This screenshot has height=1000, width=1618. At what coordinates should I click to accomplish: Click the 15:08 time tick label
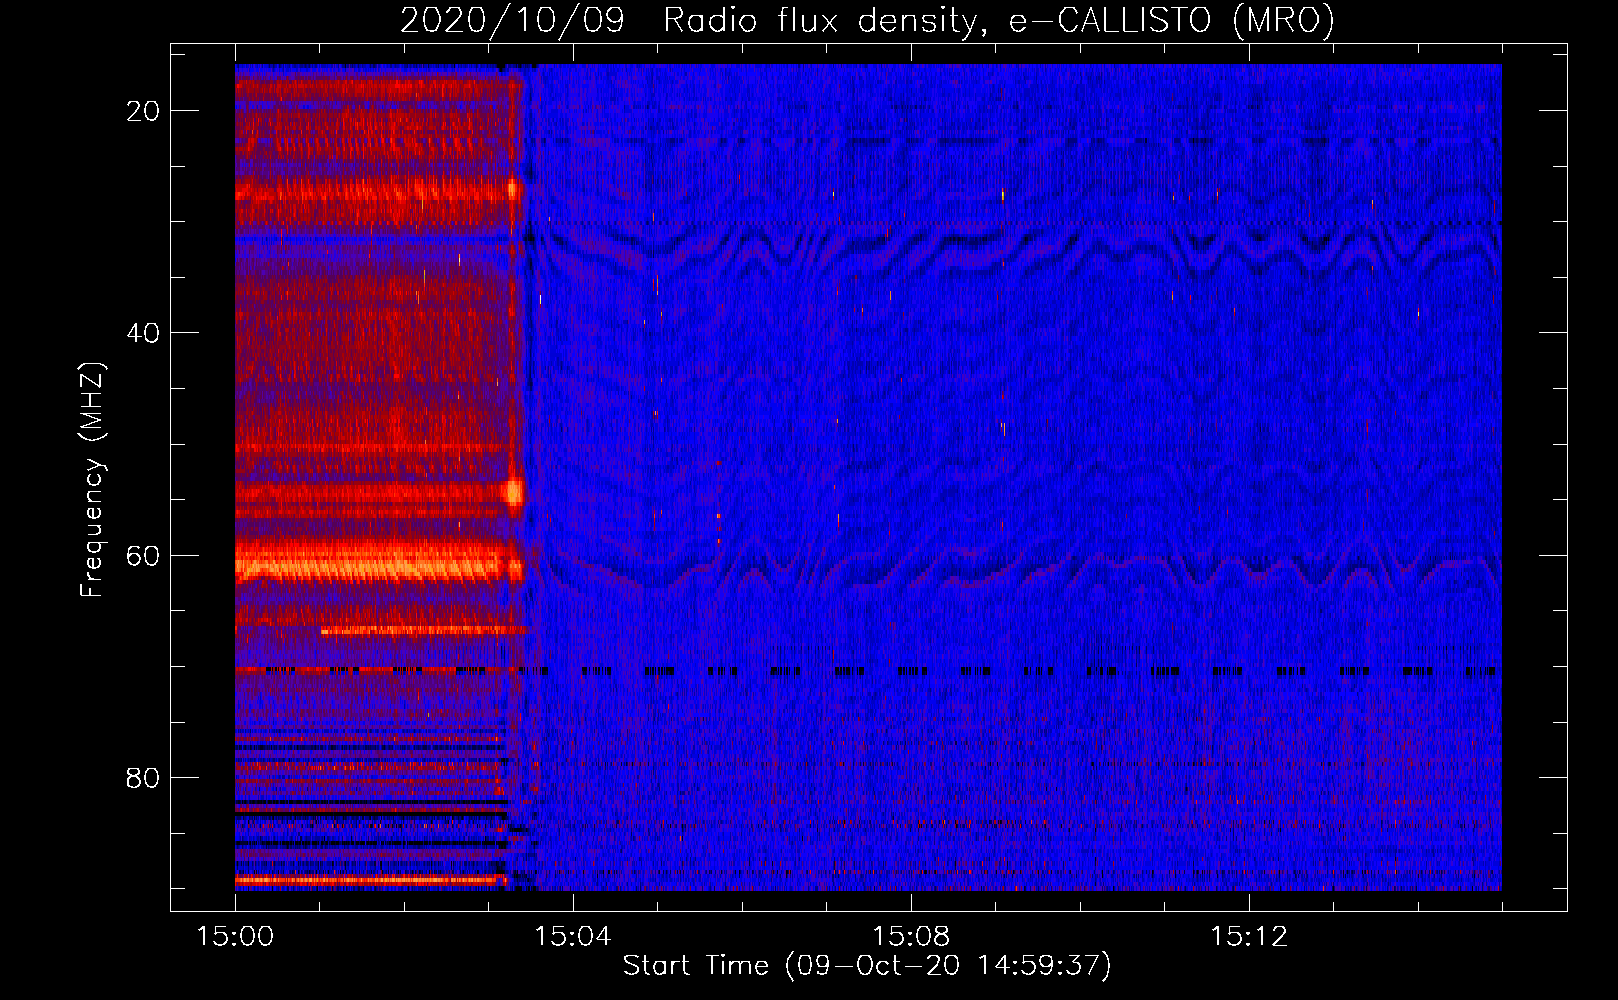coord(910,937)
